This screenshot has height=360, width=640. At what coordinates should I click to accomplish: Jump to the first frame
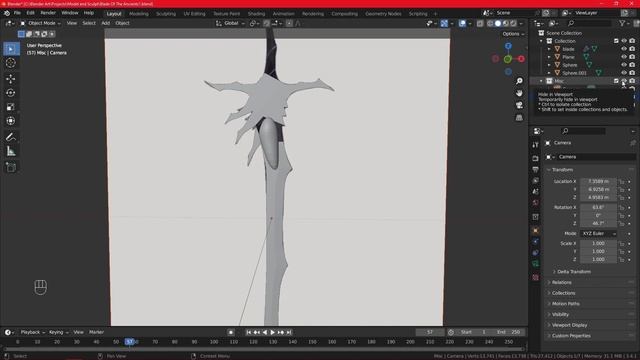coord(249,333)
